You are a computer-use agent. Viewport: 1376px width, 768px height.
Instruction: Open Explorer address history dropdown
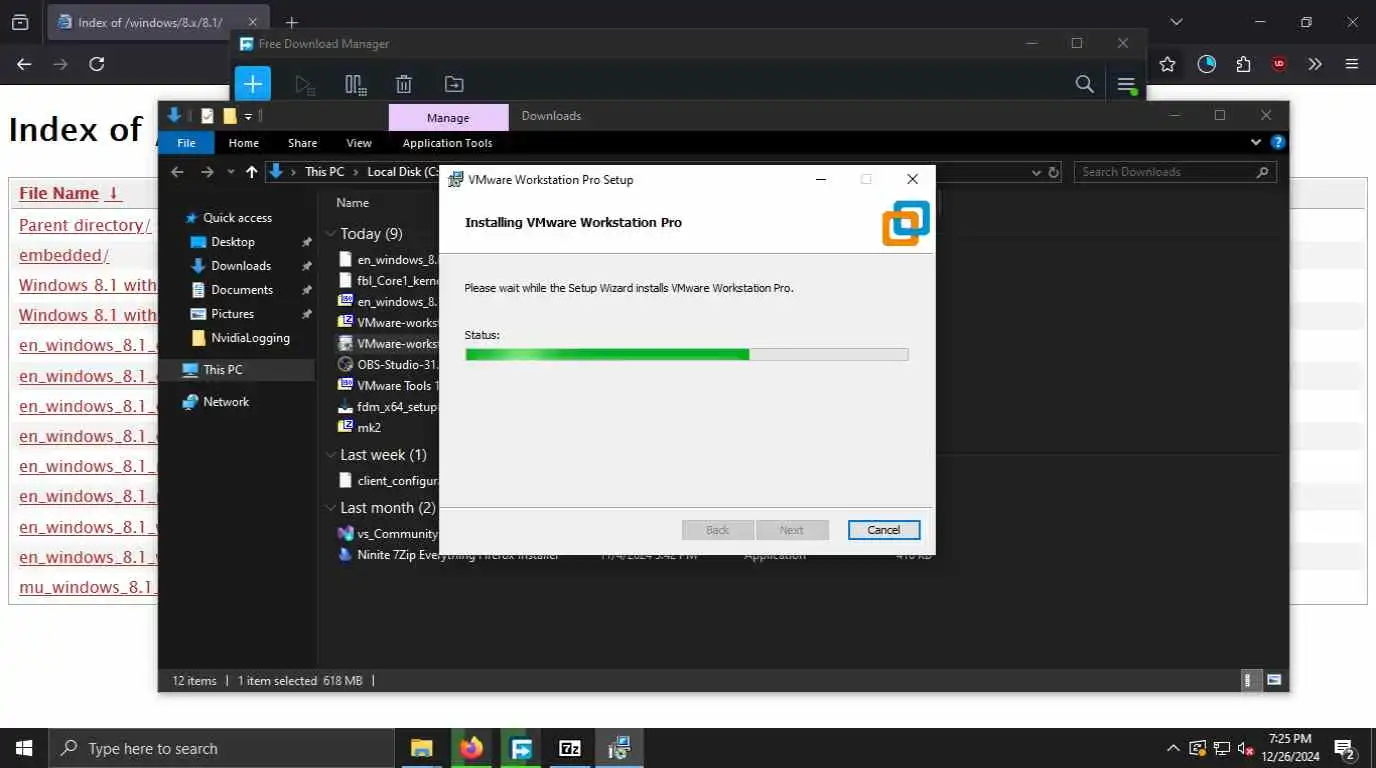(1036, 172)
